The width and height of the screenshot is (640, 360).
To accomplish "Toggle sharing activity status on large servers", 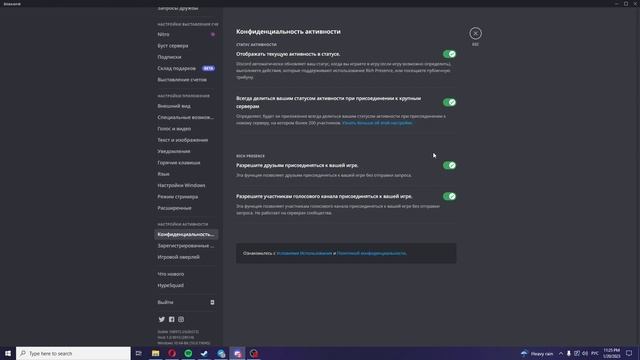I will click(x=449, y=102).
